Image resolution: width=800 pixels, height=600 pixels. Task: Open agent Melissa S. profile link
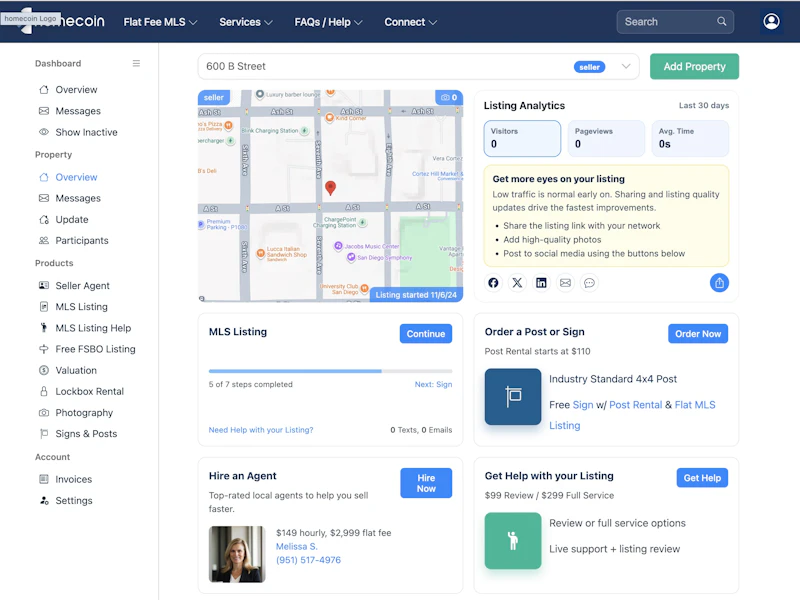coord(296,546)
